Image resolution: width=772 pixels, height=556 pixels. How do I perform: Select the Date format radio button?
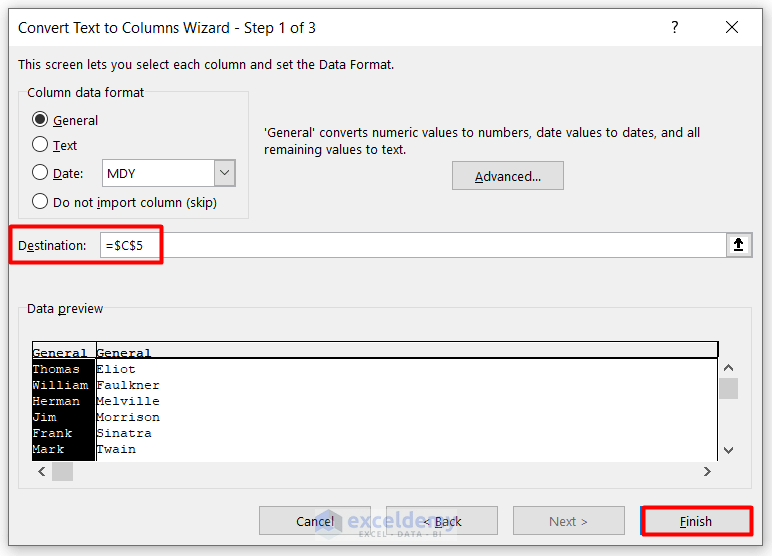coord(40,173)
